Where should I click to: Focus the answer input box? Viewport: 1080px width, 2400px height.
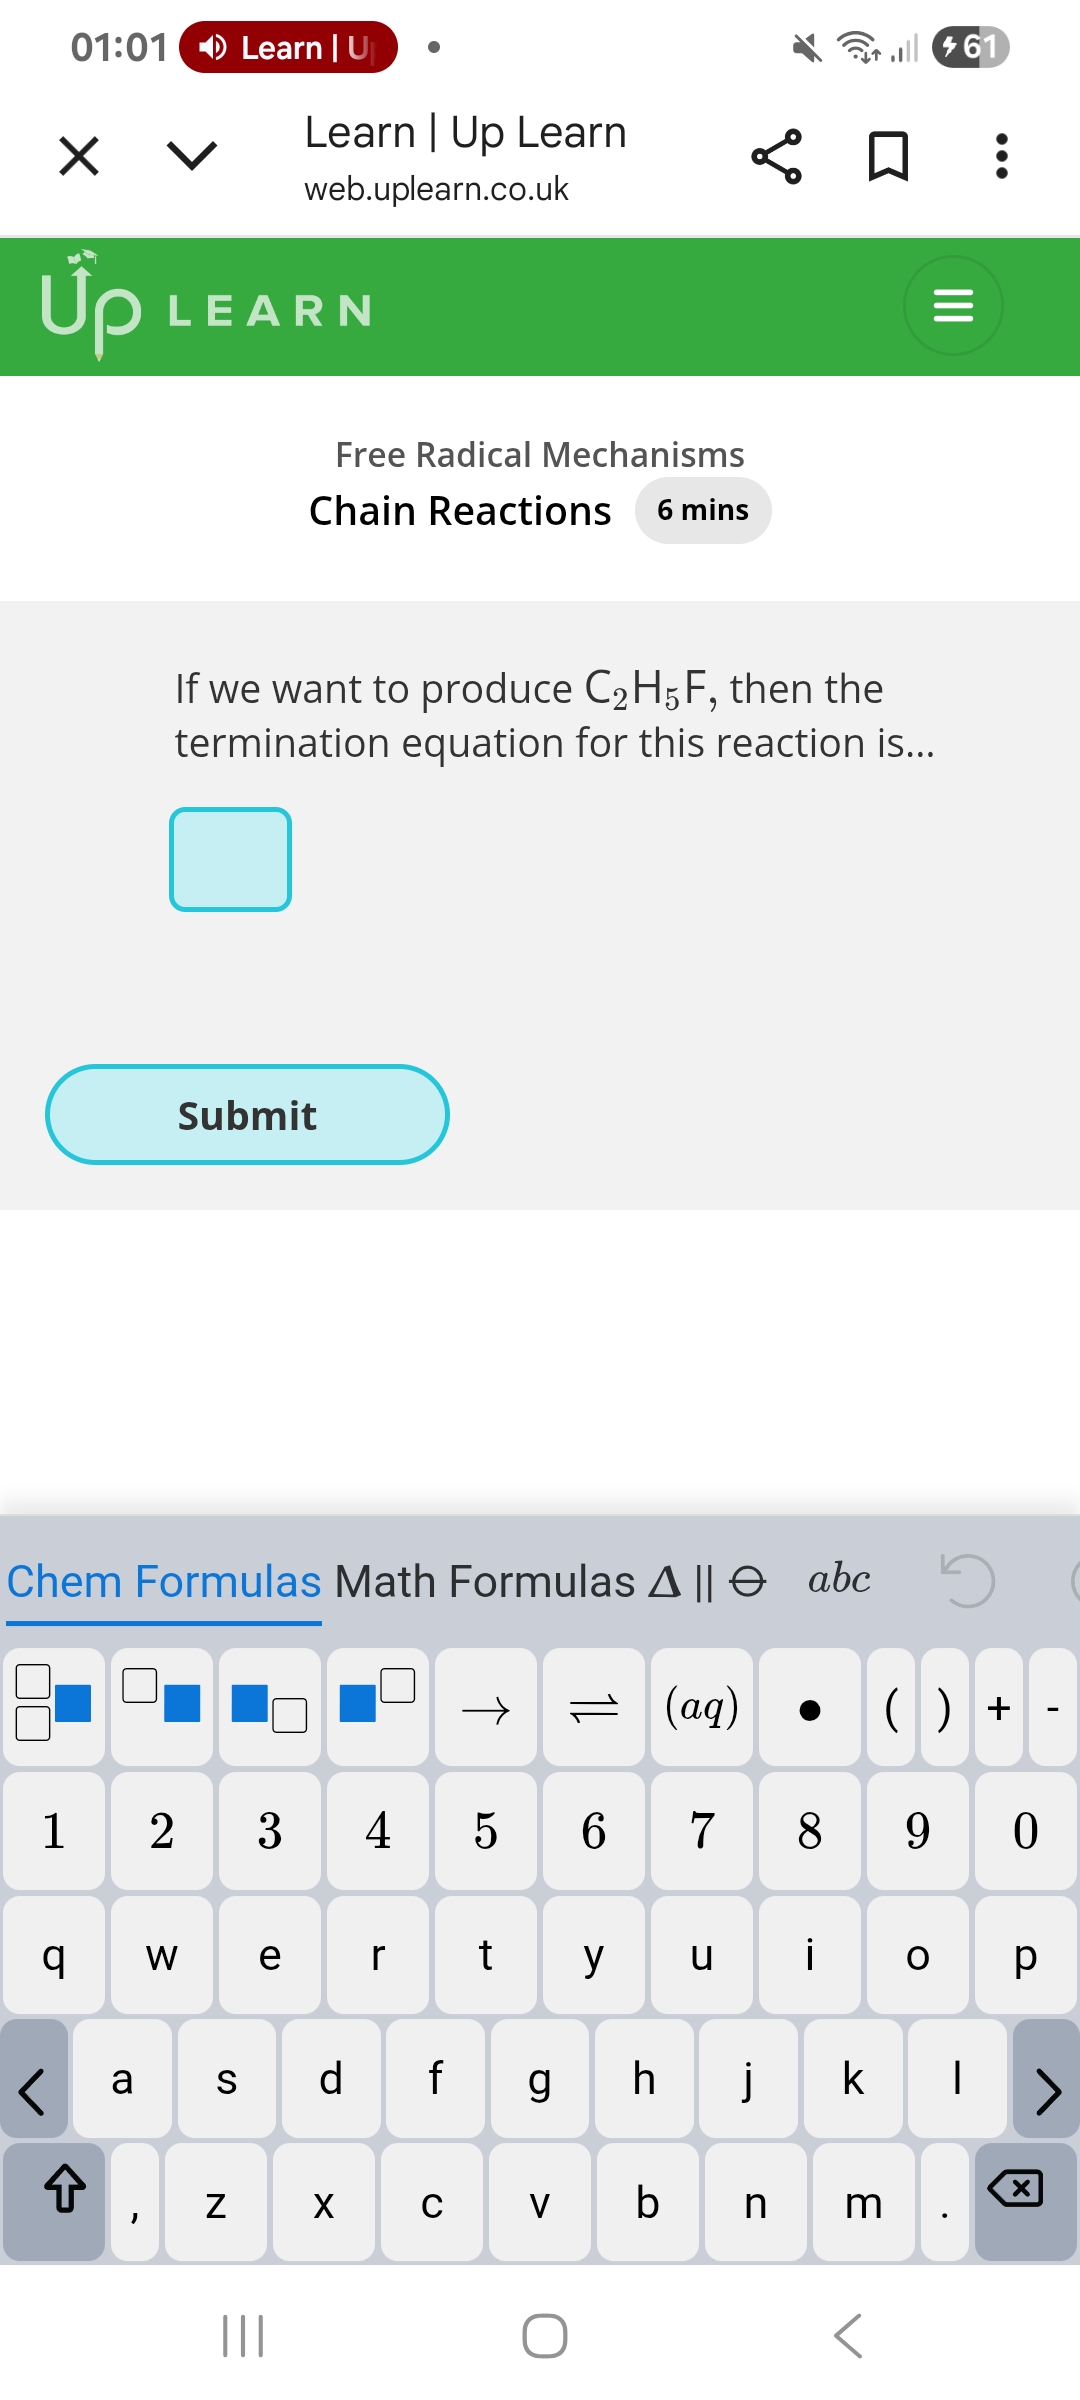230,859
